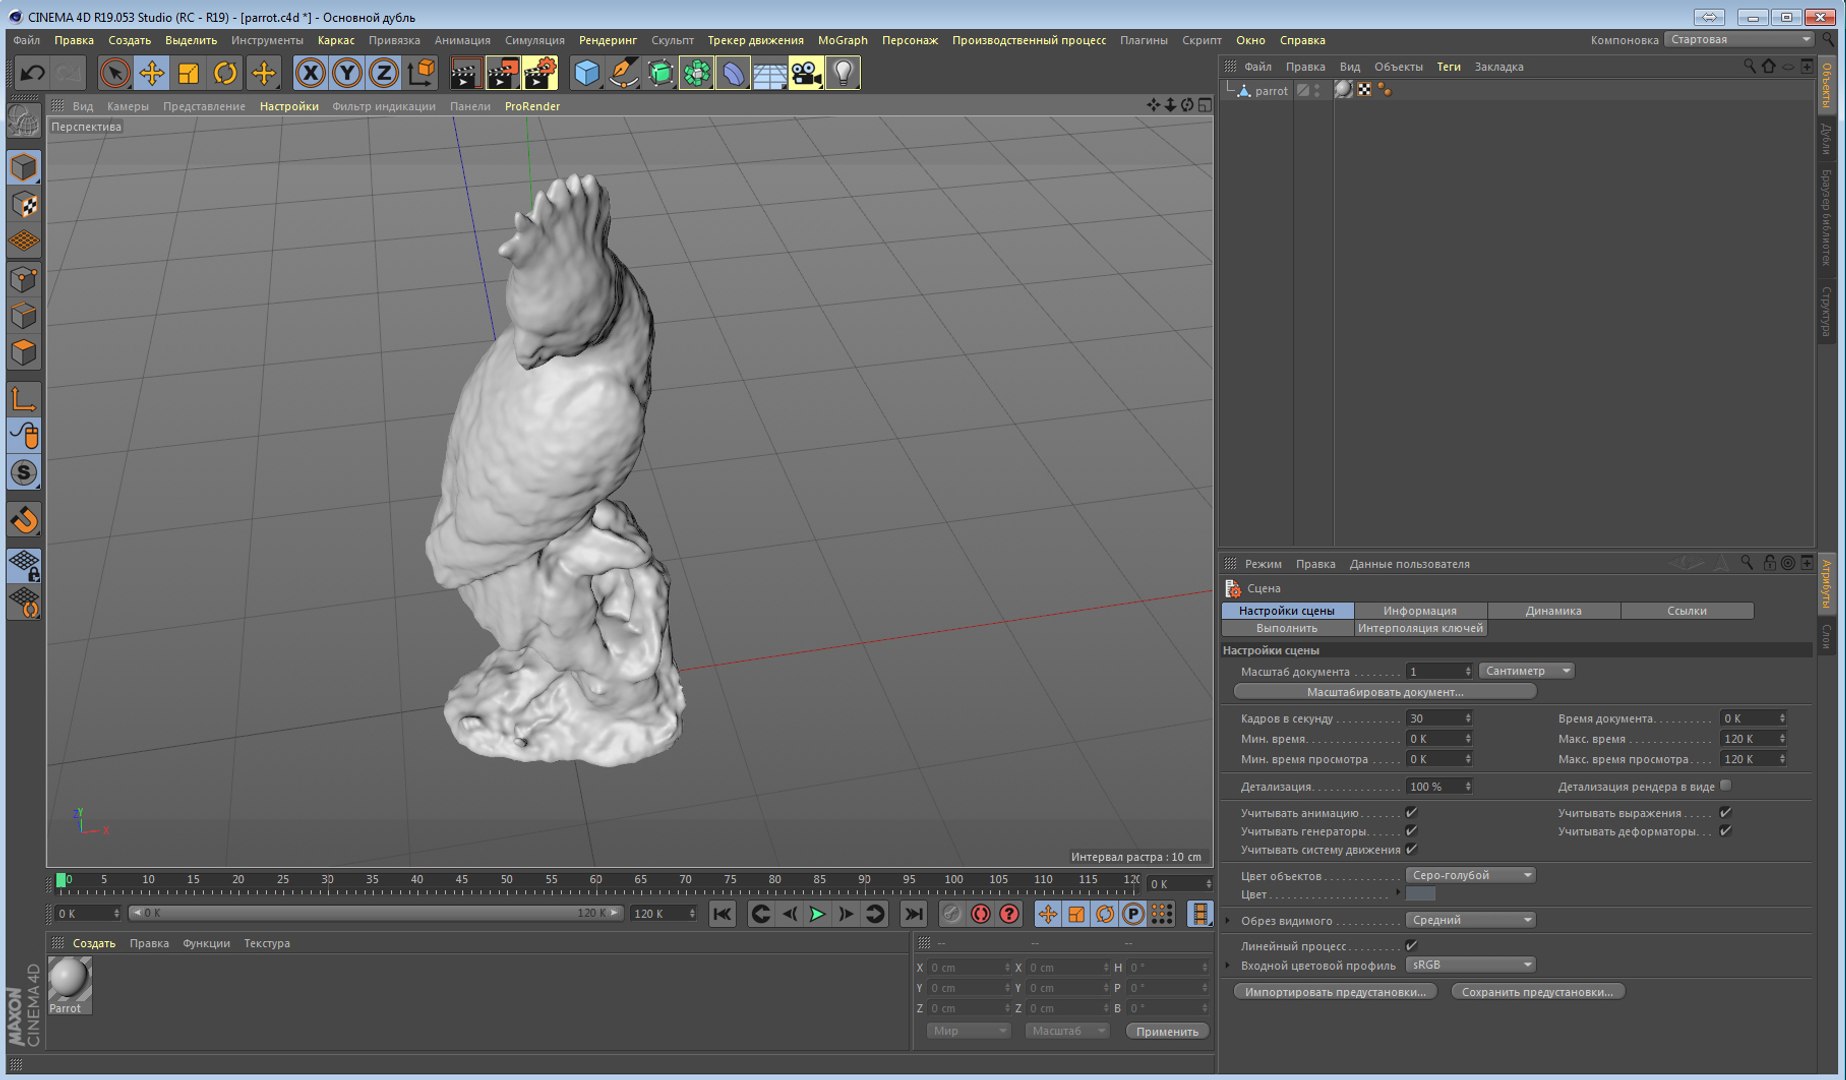This screenshot has height=1080, width=1846.
Task: Click the Undo arrow icon
Action: 32,72
